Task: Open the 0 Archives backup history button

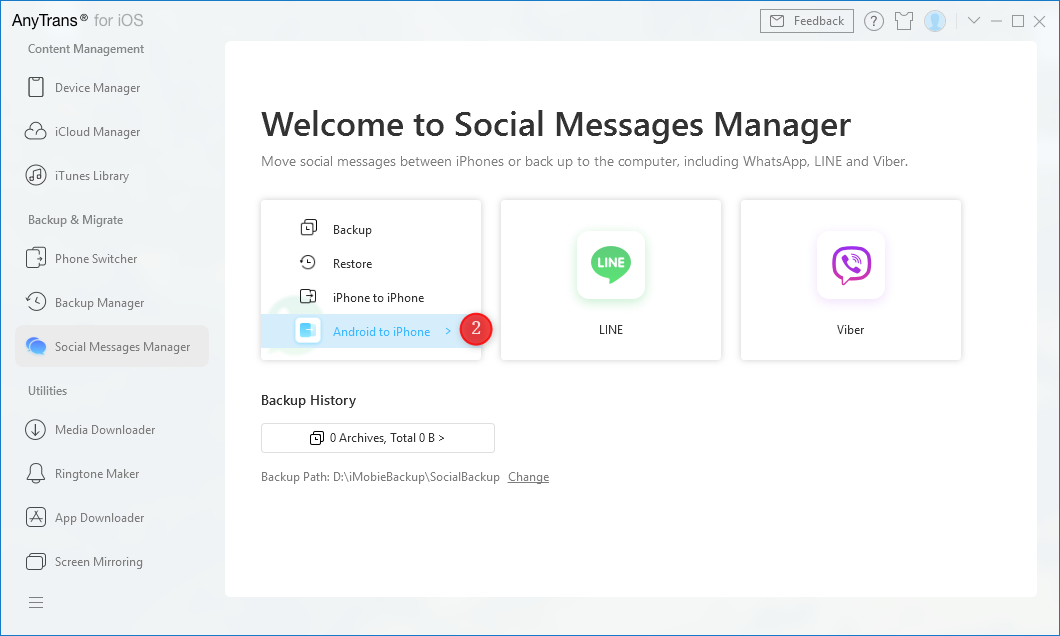Action: (378, 438)
